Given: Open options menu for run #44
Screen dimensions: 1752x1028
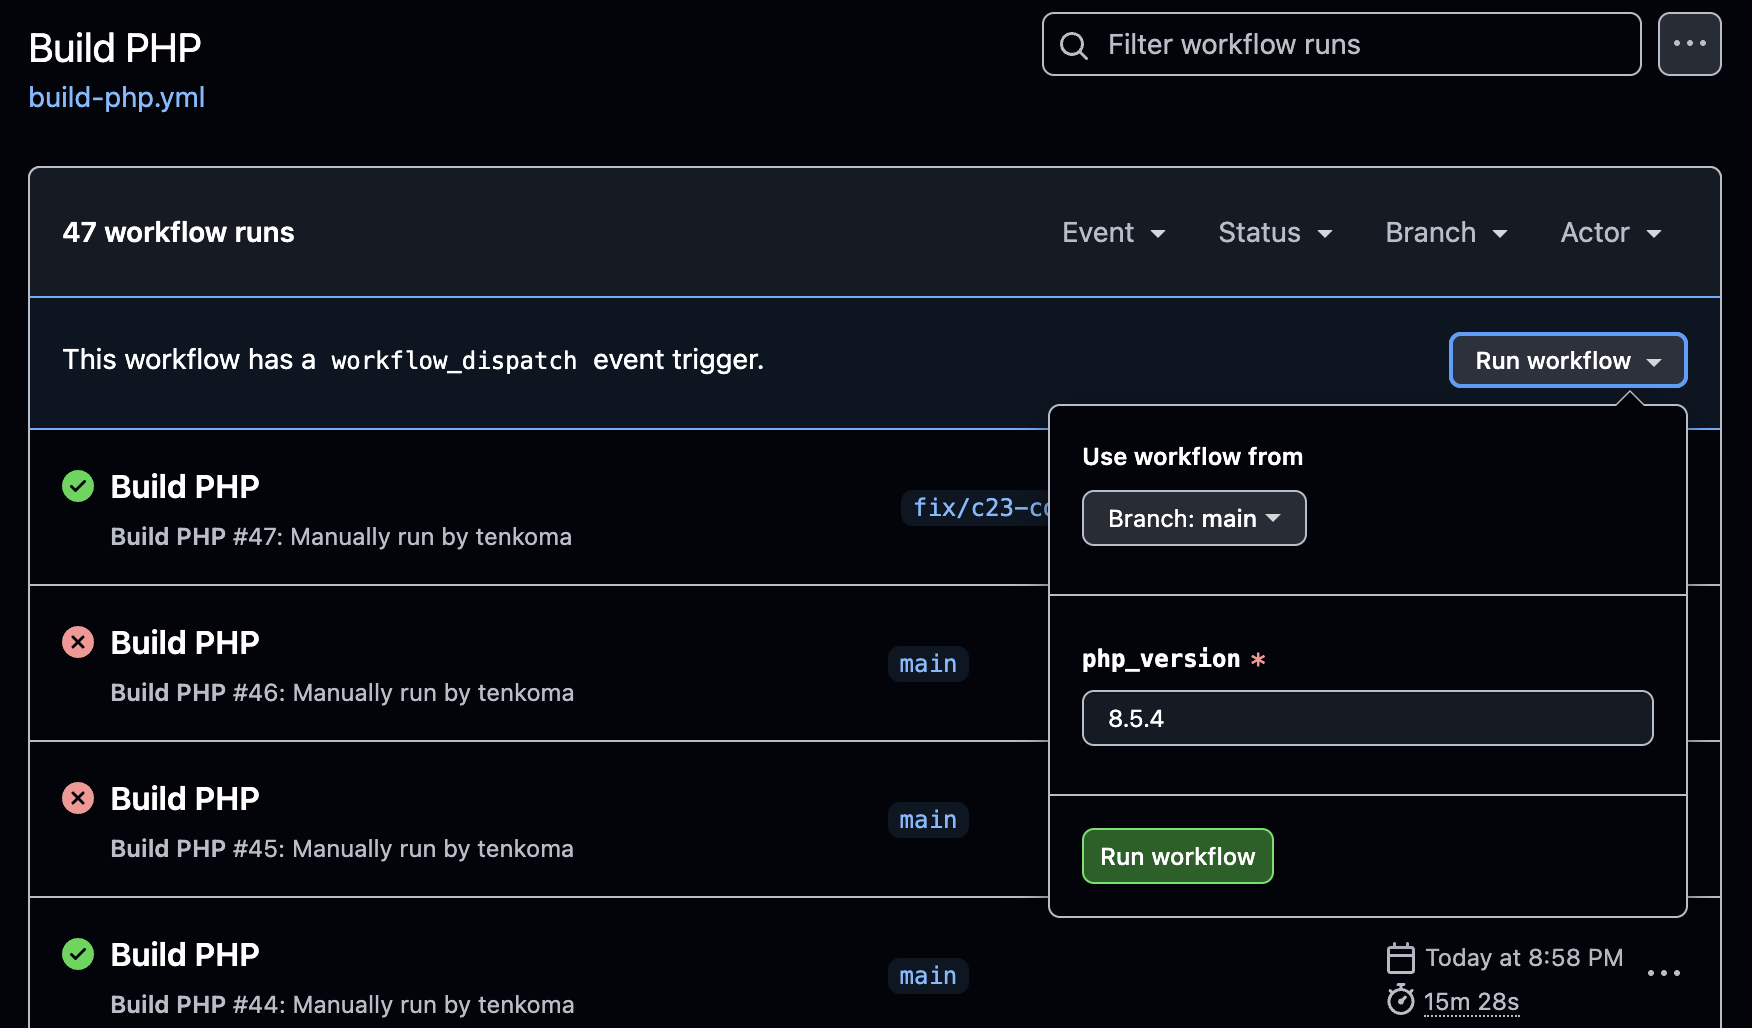Looking at the screenshot, I should 1663,973.
